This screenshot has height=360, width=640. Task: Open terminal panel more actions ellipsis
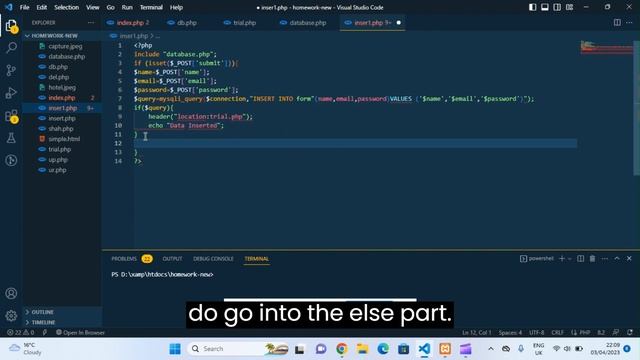[604, 258]
